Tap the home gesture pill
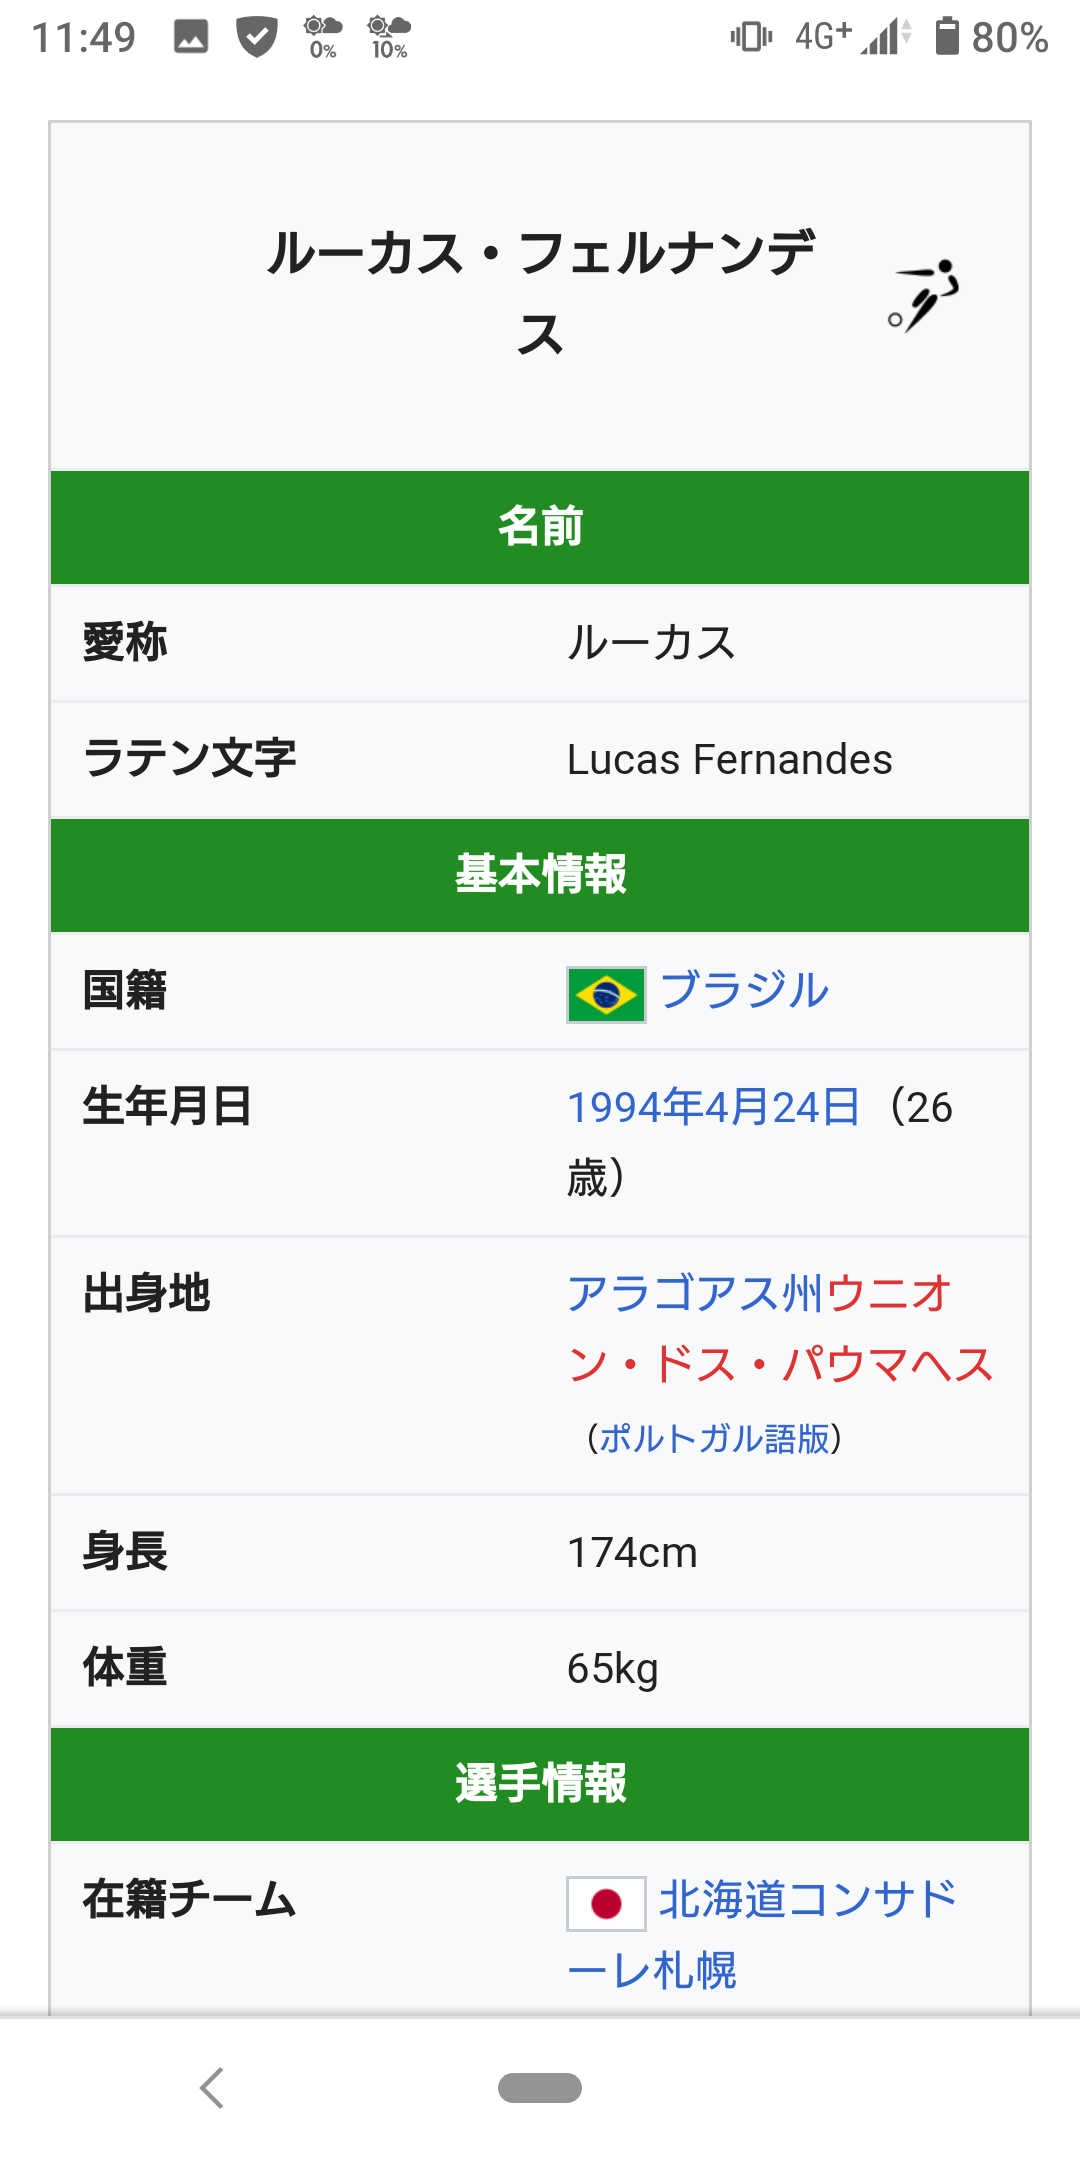The height and width of the screenshot is (2160, 1080). click(540, 2088)
